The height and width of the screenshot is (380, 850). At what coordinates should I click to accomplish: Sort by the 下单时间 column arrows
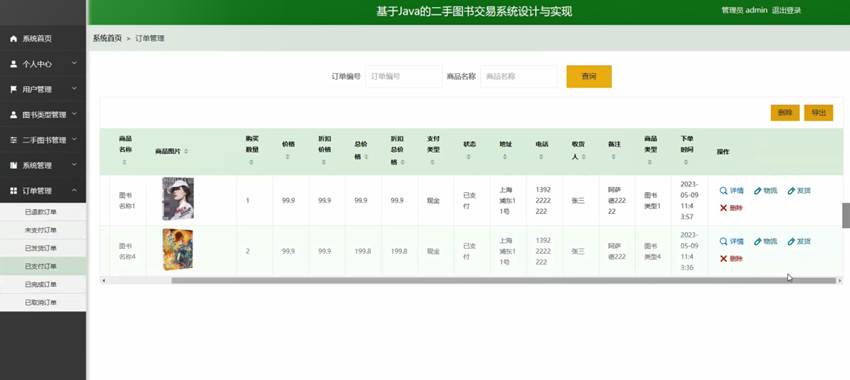coord(686,162)
